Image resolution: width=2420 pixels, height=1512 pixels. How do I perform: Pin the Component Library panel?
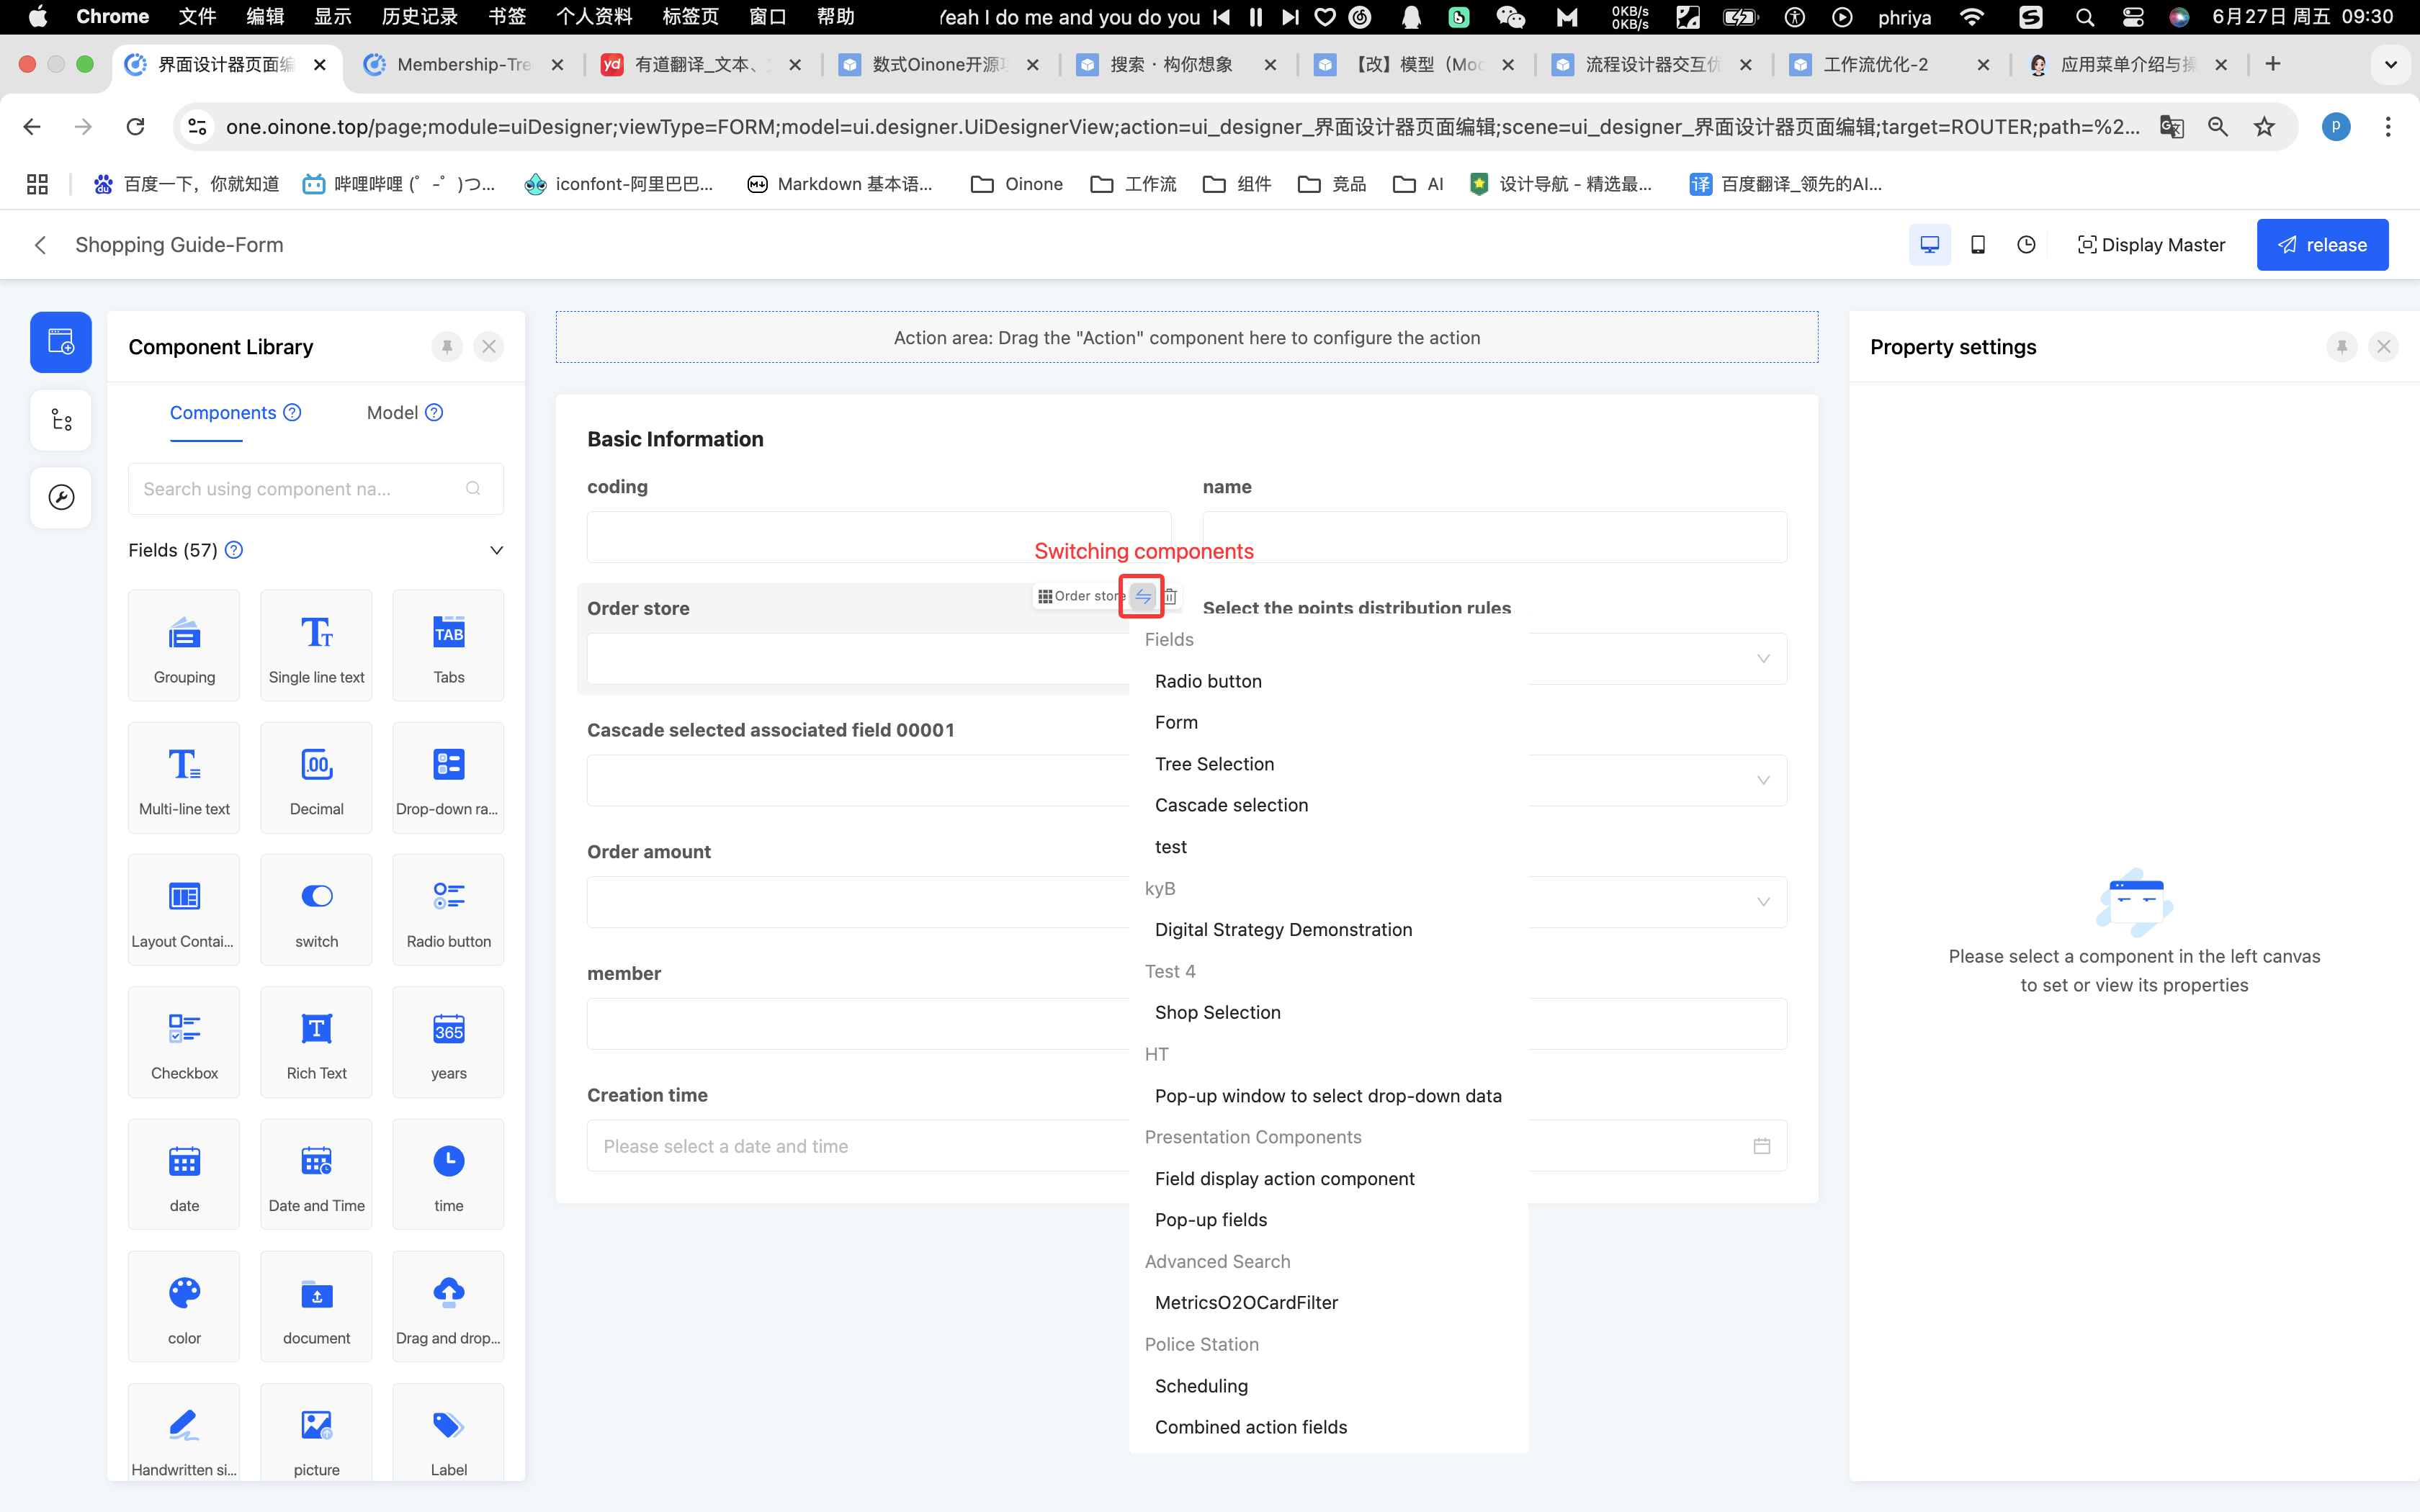pyautogui.click(x=447, y=347)
